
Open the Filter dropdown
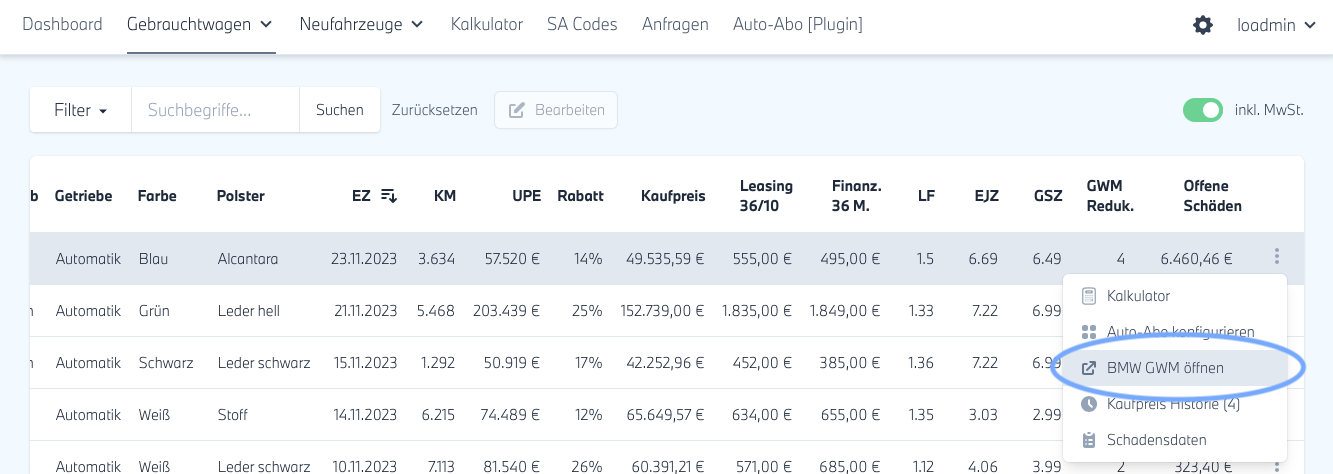tap(81, 110)
